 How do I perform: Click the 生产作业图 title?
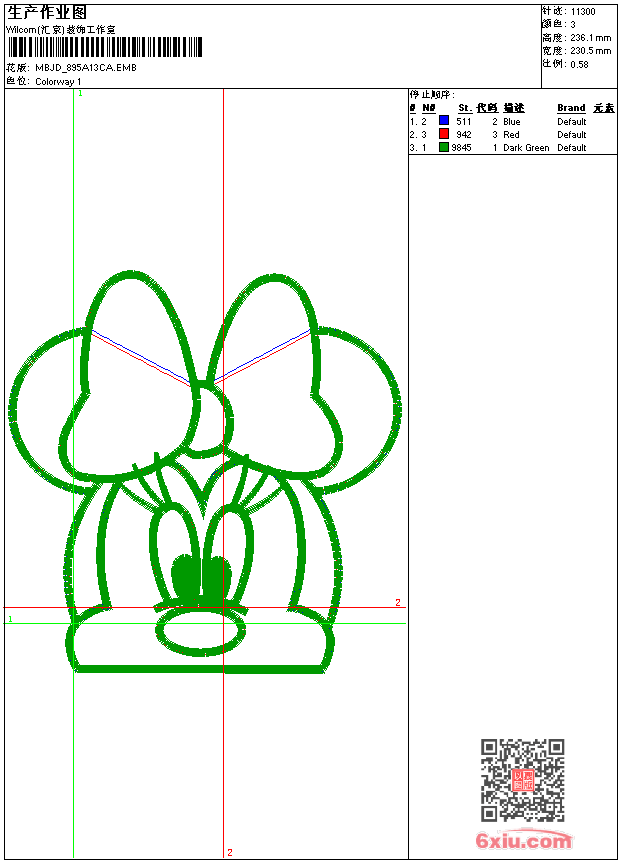coord(47,13)
